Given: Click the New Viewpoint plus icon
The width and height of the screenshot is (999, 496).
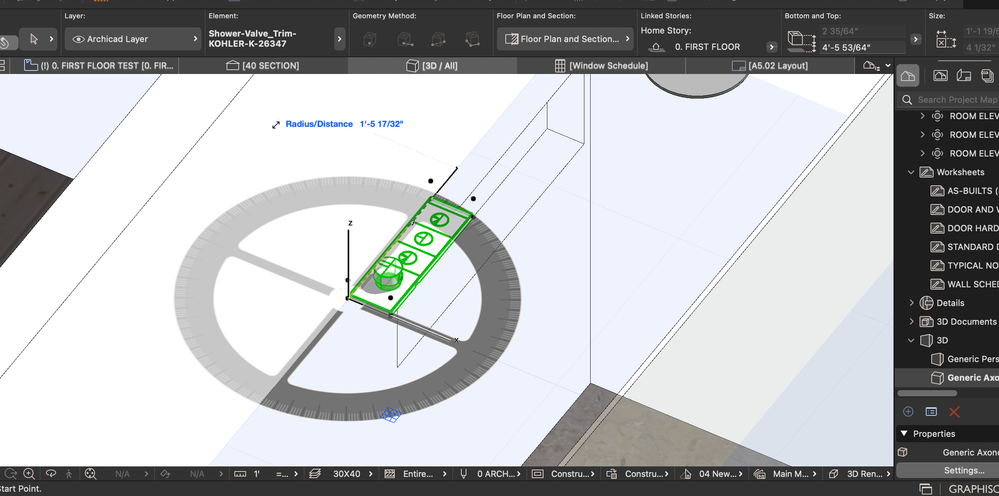Looking at the screenshot, I should coord(909,412).
